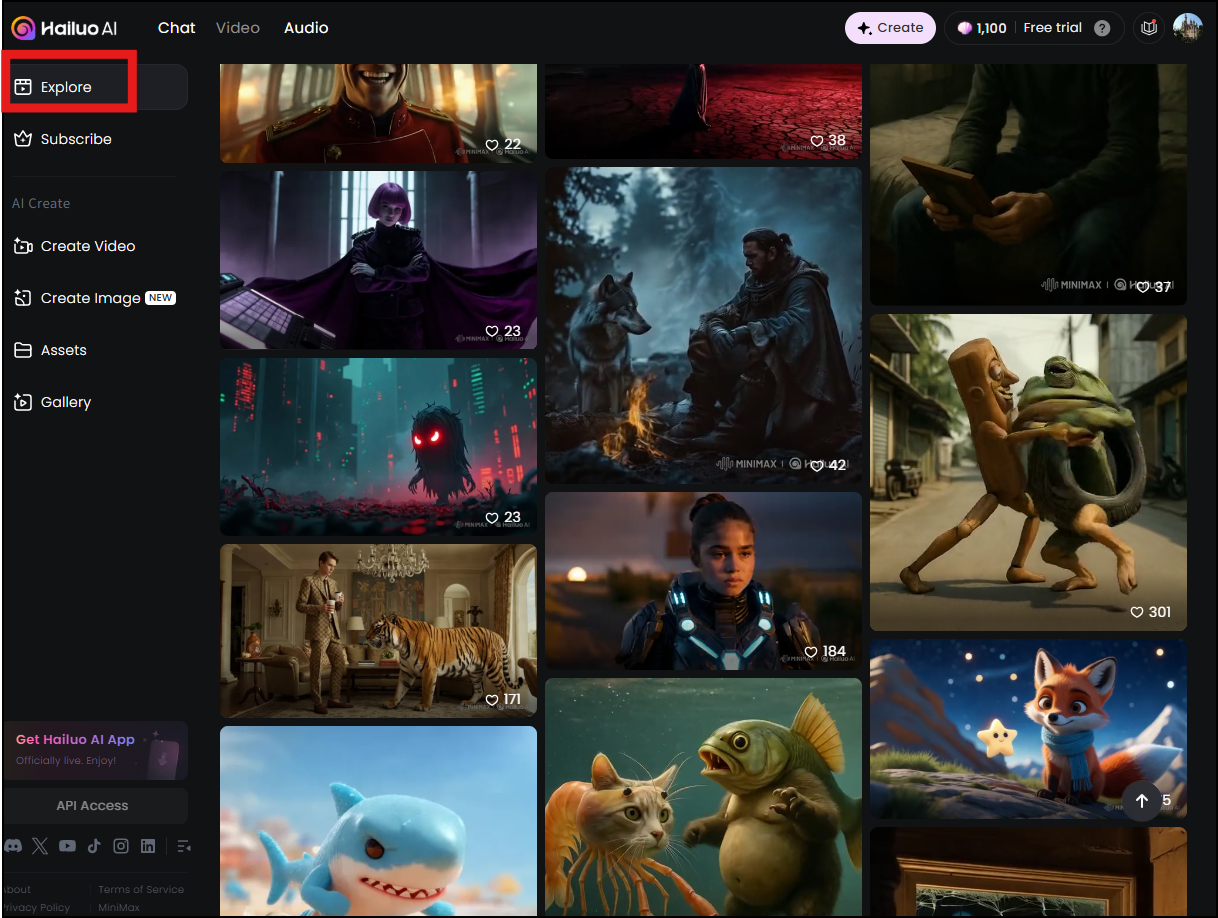The width and height of the screenshot is (1218, 918).
Task: Open the X (Twitter) social icon
Action: pyautogui.click(x=40, y=846)
